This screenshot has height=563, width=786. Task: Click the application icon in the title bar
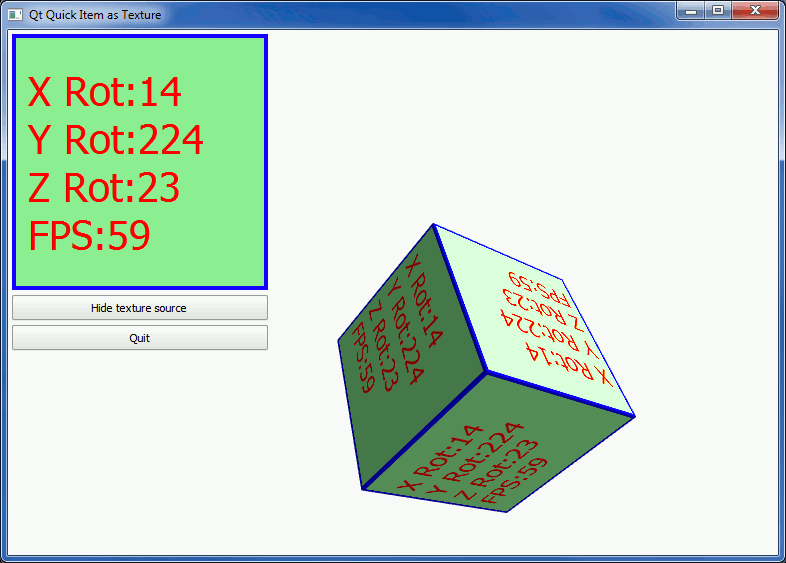pyautogui.click(x=15, y=14)
